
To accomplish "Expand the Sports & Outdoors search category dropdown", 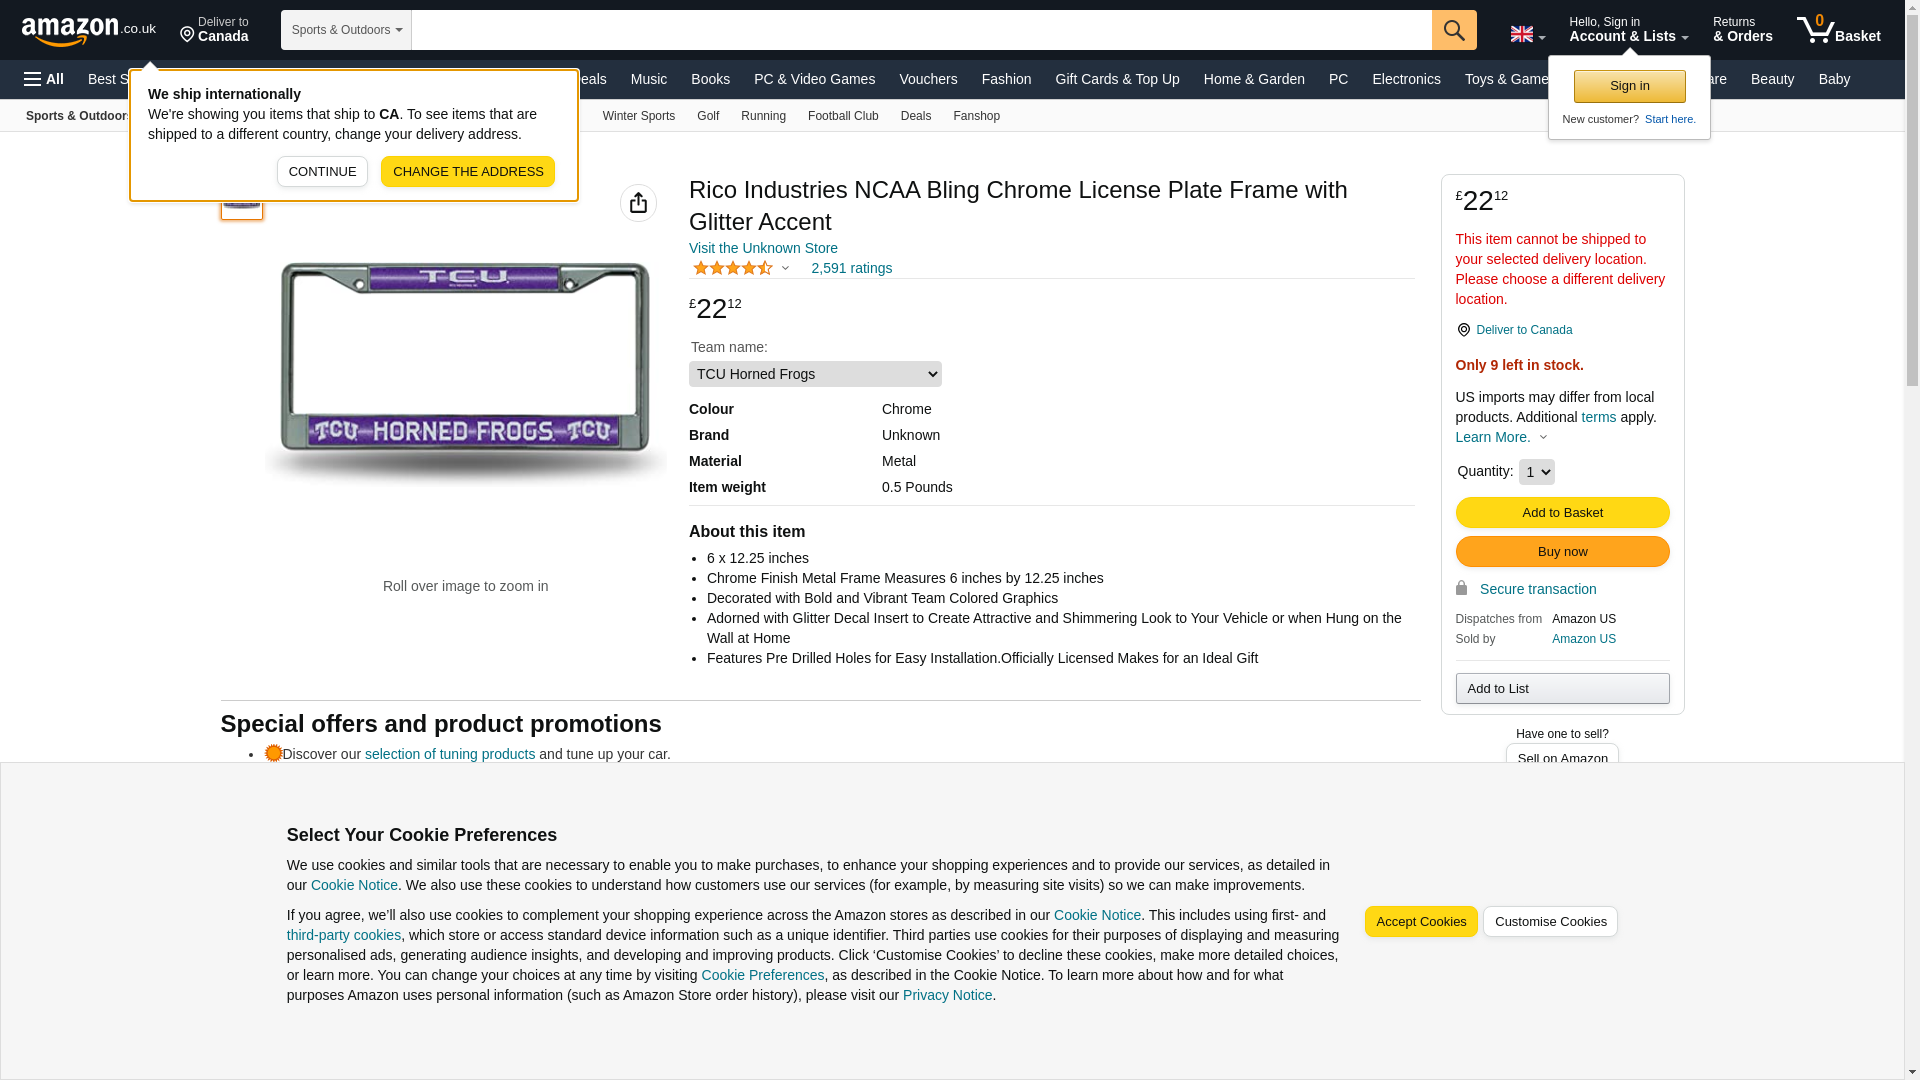I will click(346, 30).
